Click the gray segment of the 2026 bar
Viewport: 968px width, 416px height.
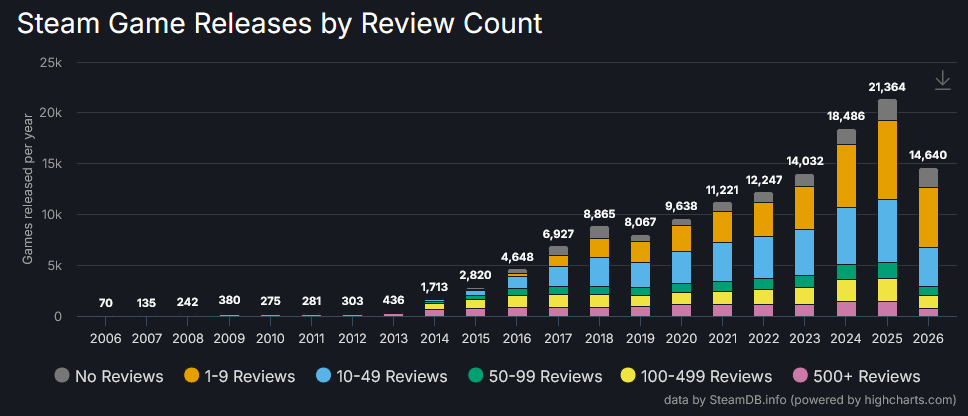928,178
